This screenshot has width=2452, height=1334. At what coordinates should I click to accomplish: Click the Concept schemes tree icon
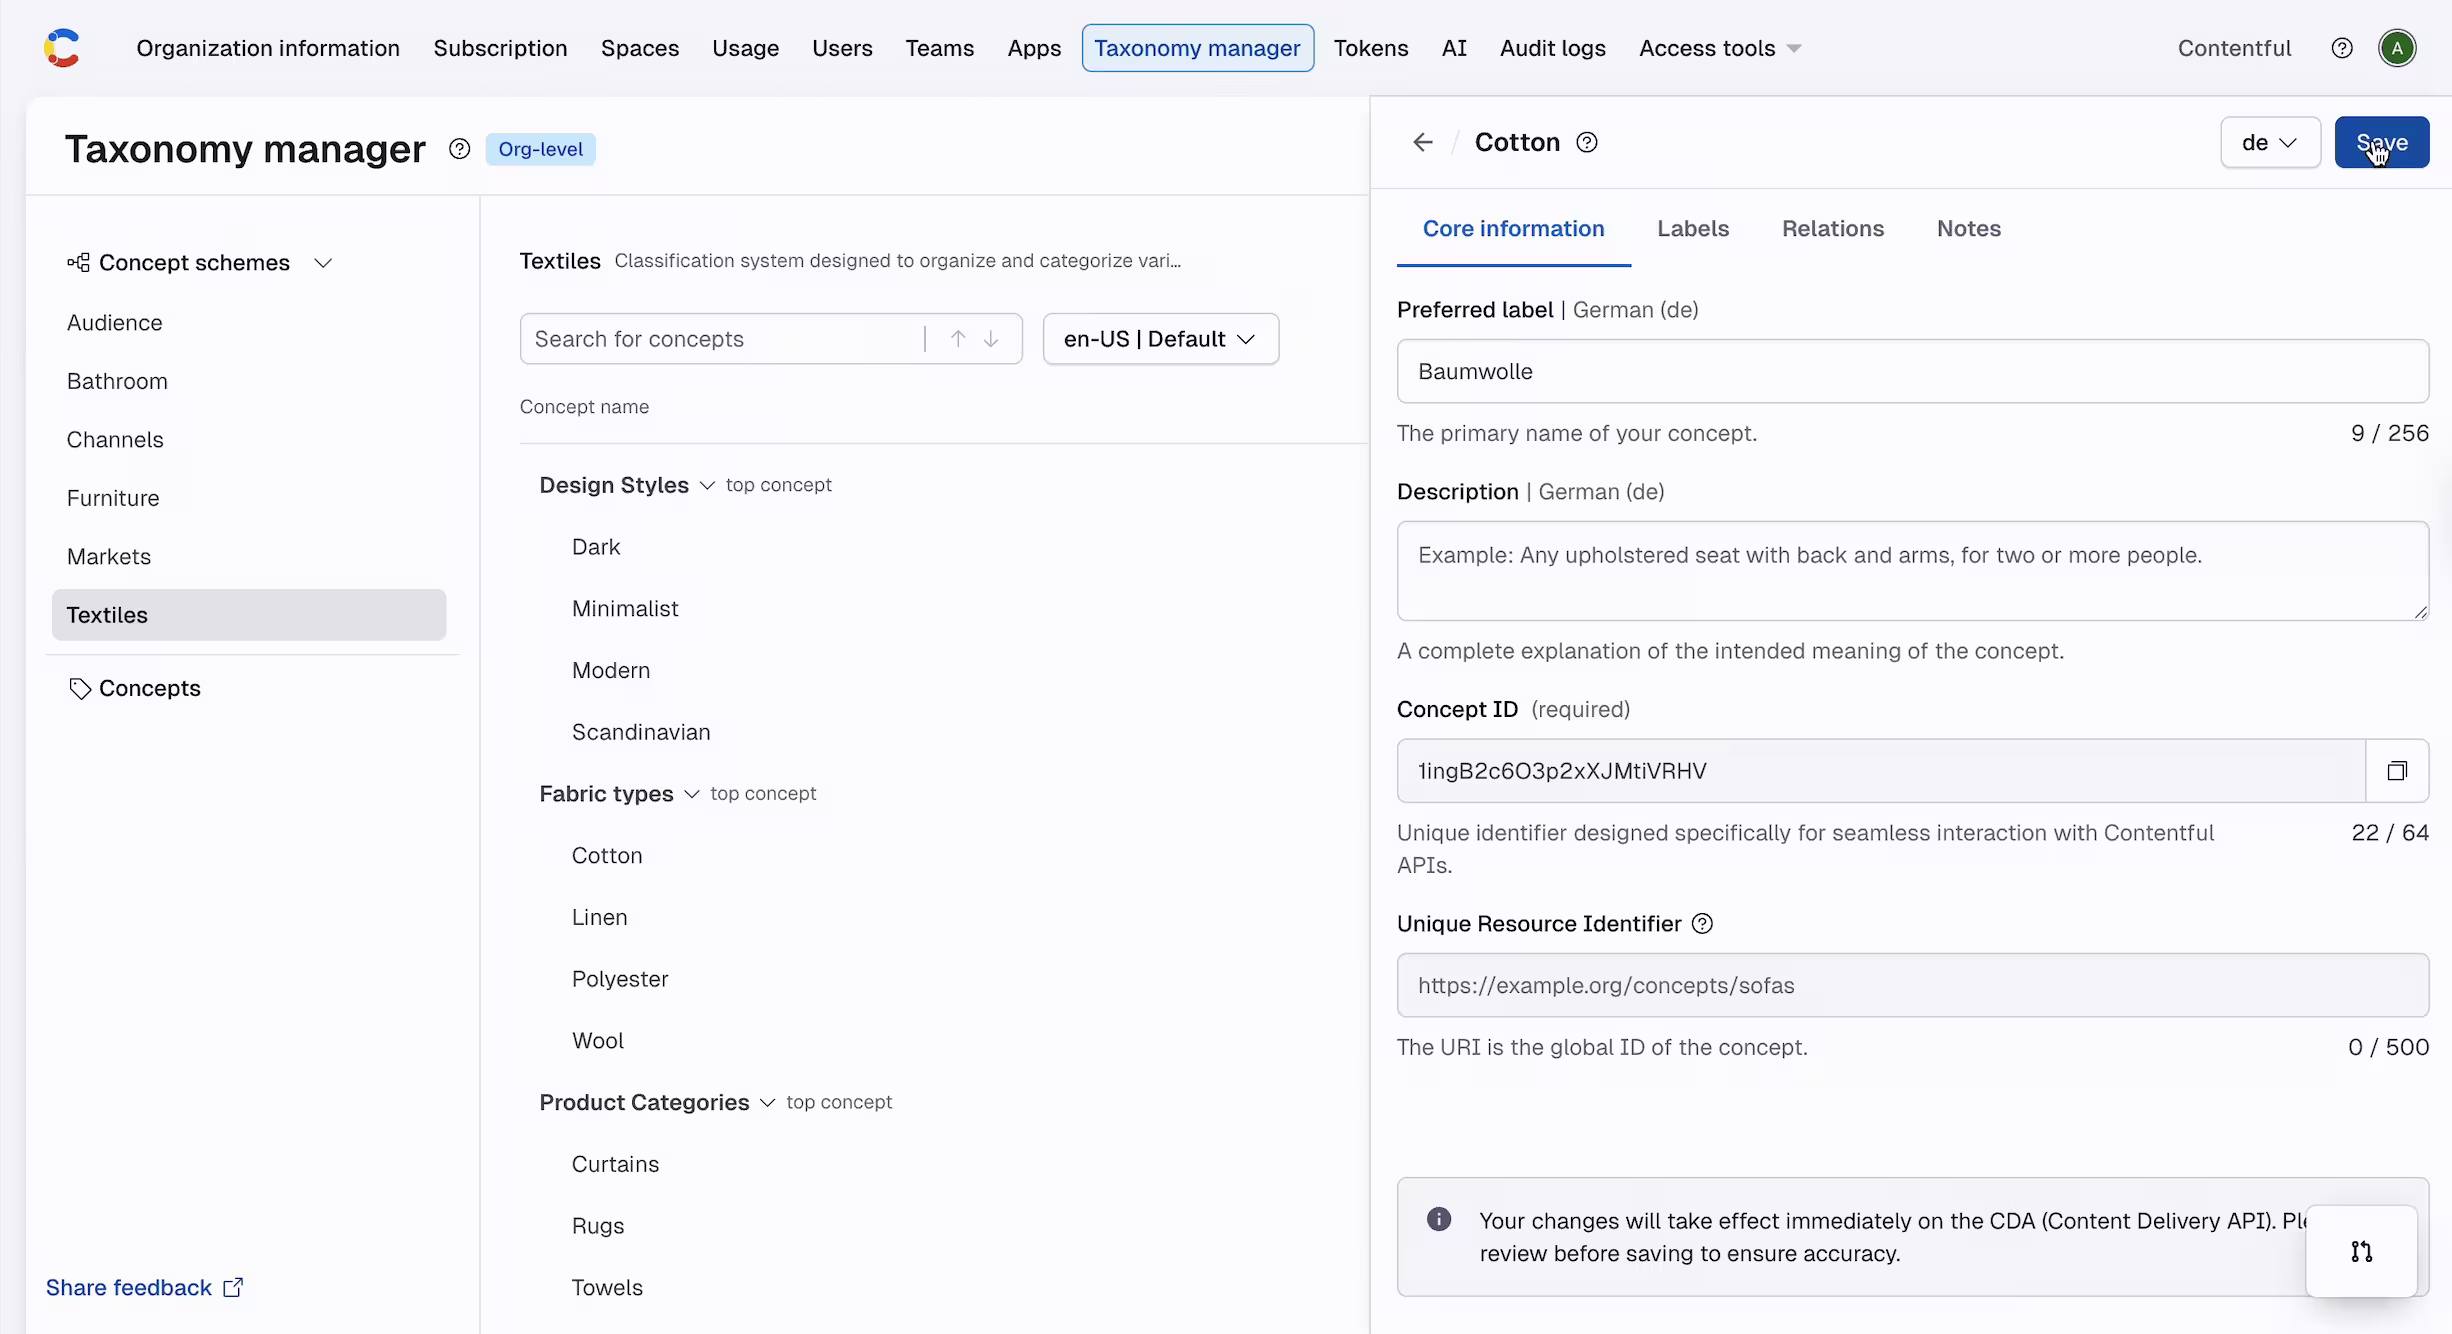pos(78,262)
